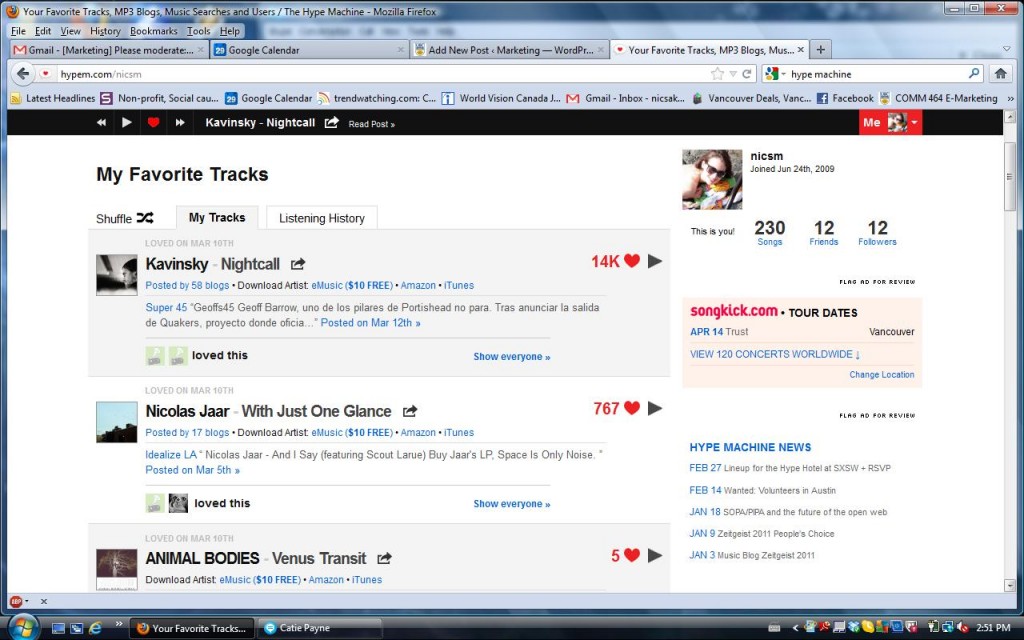Share ANIMAL BODIES Venus Transit icon
1024x640 pixels.
(x=384, y=558)
